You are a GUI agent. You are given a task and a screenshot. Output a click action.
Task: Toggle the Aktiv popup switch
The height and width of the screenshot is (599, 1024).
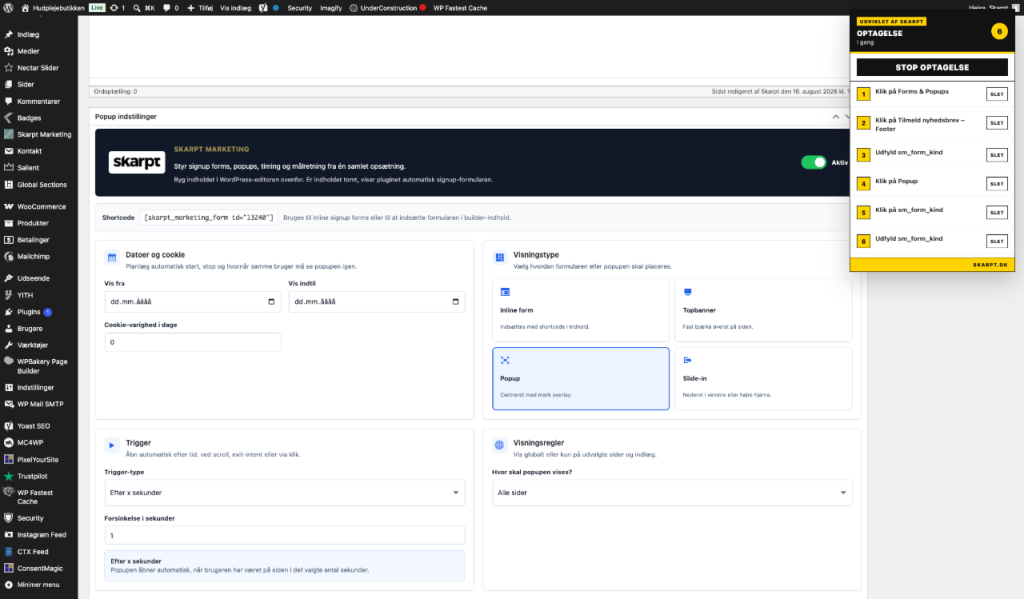[814, 163]
